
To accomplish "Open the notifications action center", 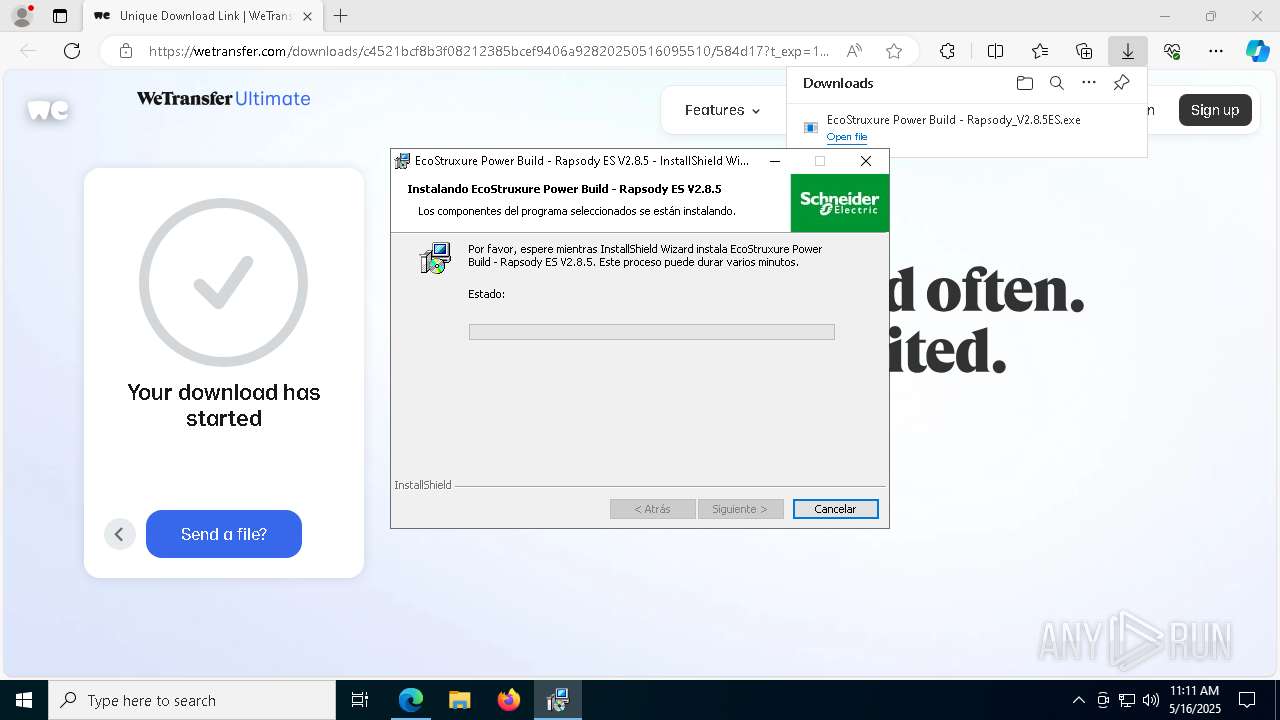I will pyautogui.click(x=1247, y=700).
